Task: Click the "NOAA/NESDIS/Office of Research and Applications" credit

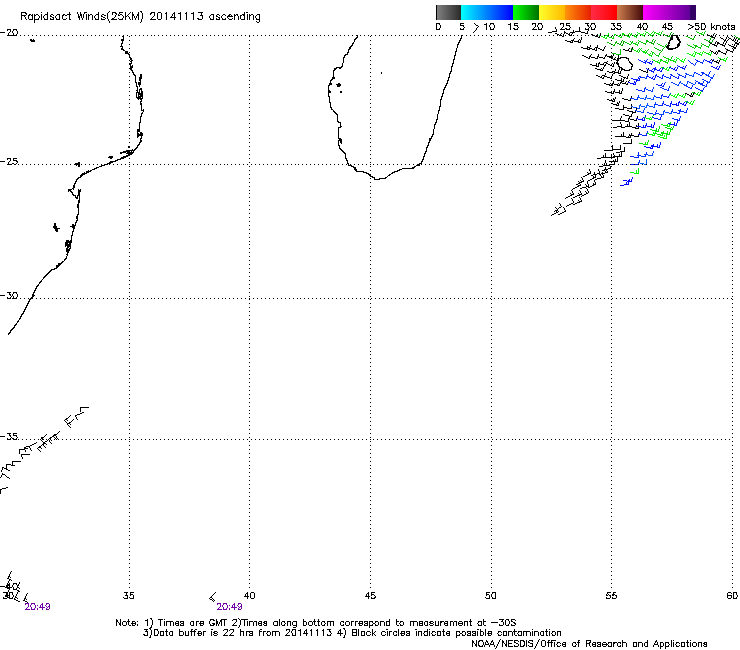Action: click(x=589, y=644)
